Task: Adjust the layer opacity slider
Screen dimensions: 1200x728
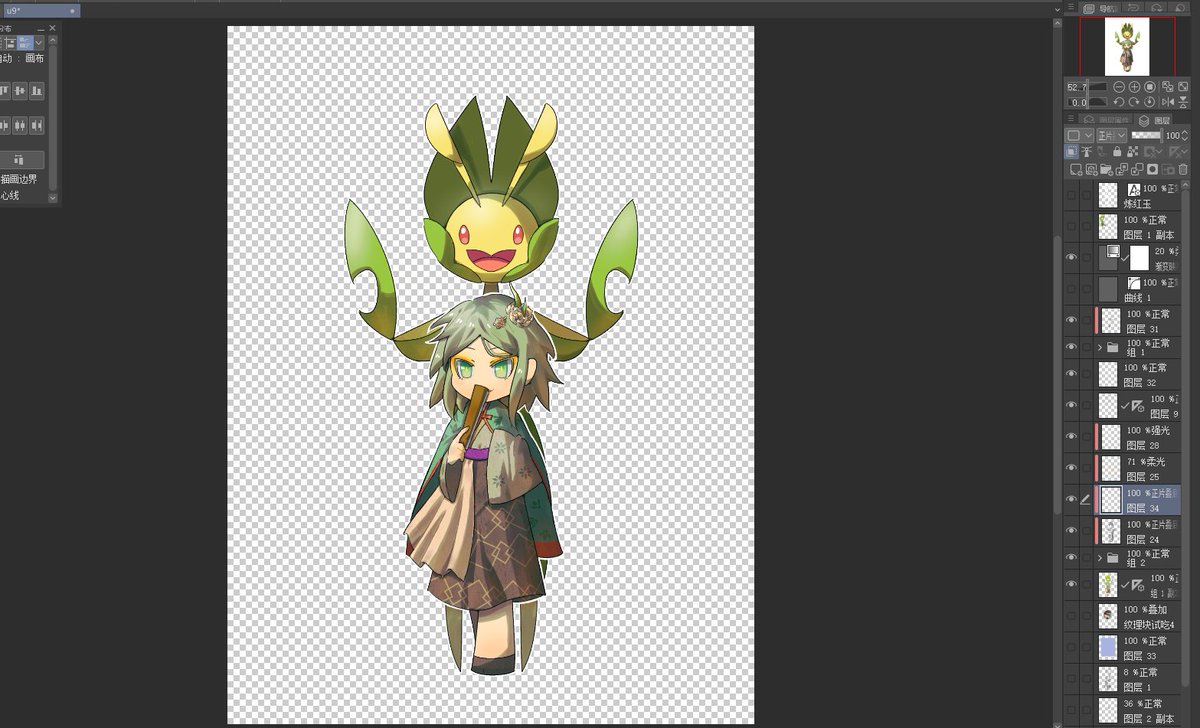Action: click(1147, 135)
